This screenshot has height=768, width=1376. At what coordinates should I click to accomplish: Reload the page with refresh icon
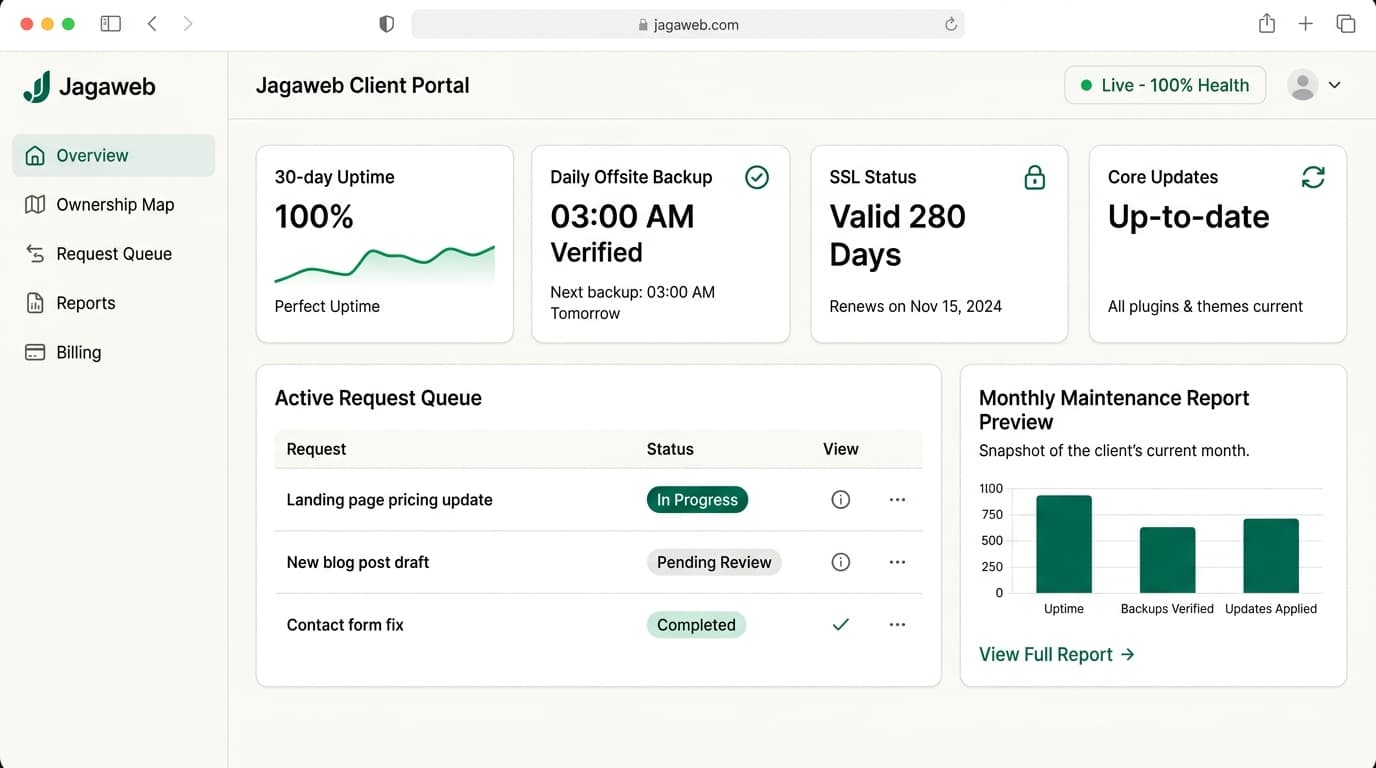tap(951, 24)
